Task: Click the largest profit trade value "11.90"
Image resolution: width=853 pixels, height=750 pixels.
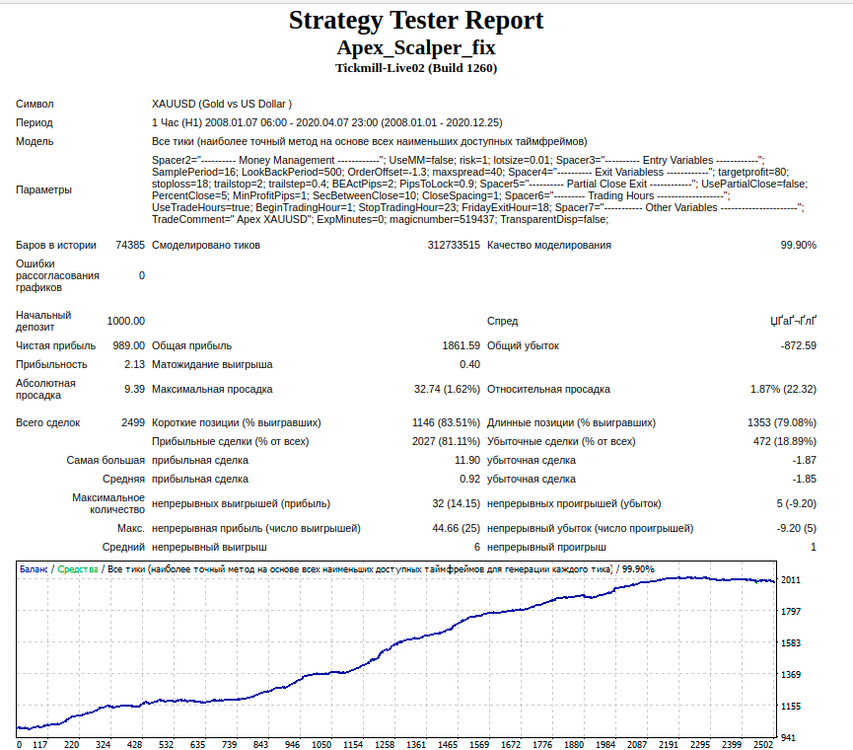Action: click(467, 461)
